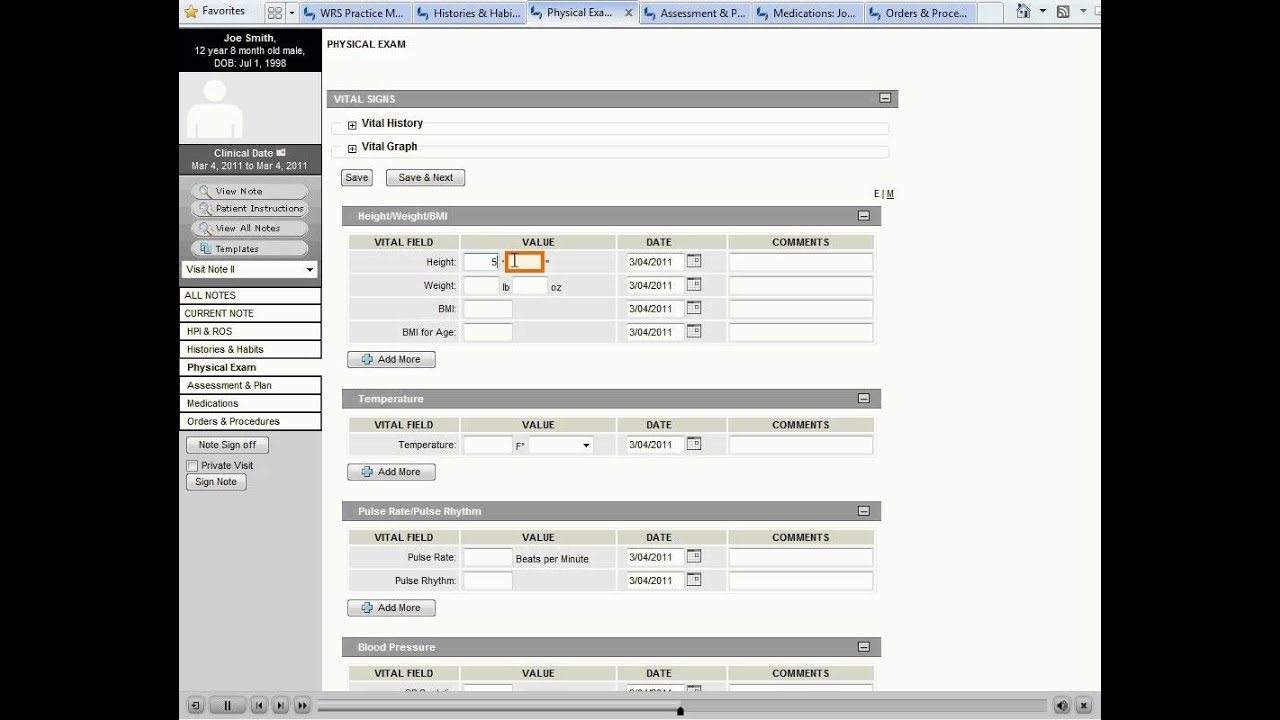Screen dimensions: 1280x720
Task: Fast forward the video player
Action: coord(301,706)
